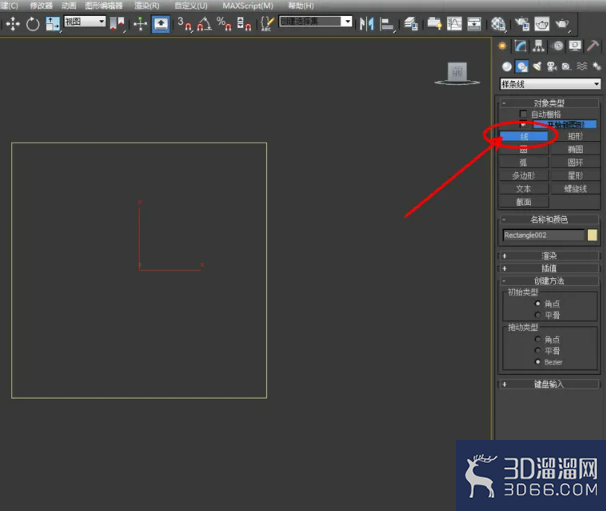Select the Space Warps wave icon

(582, 66)
